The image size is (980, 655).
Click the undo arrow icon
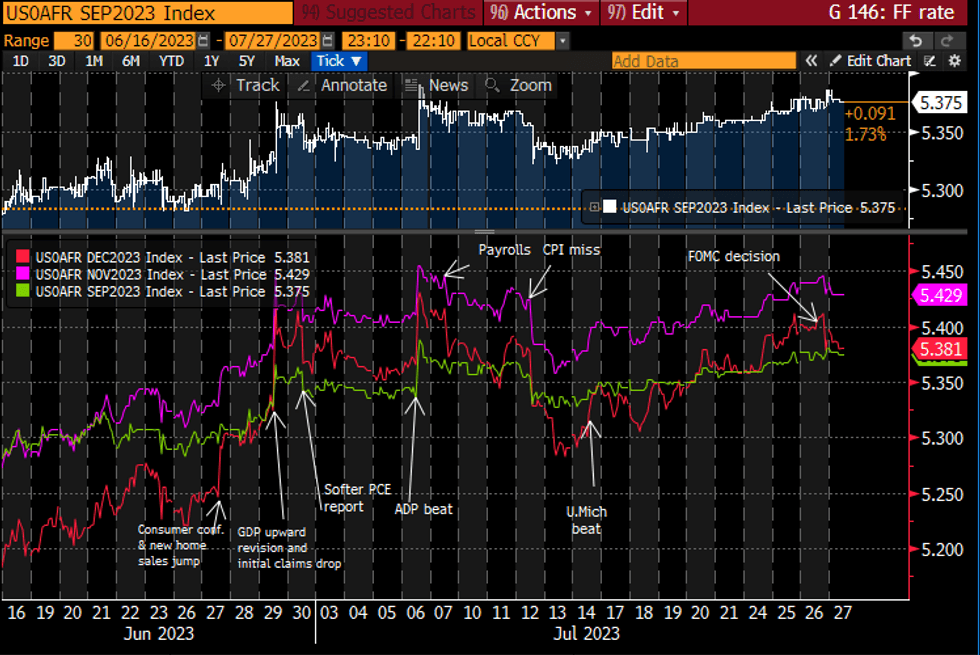click(x=915, y=41)
